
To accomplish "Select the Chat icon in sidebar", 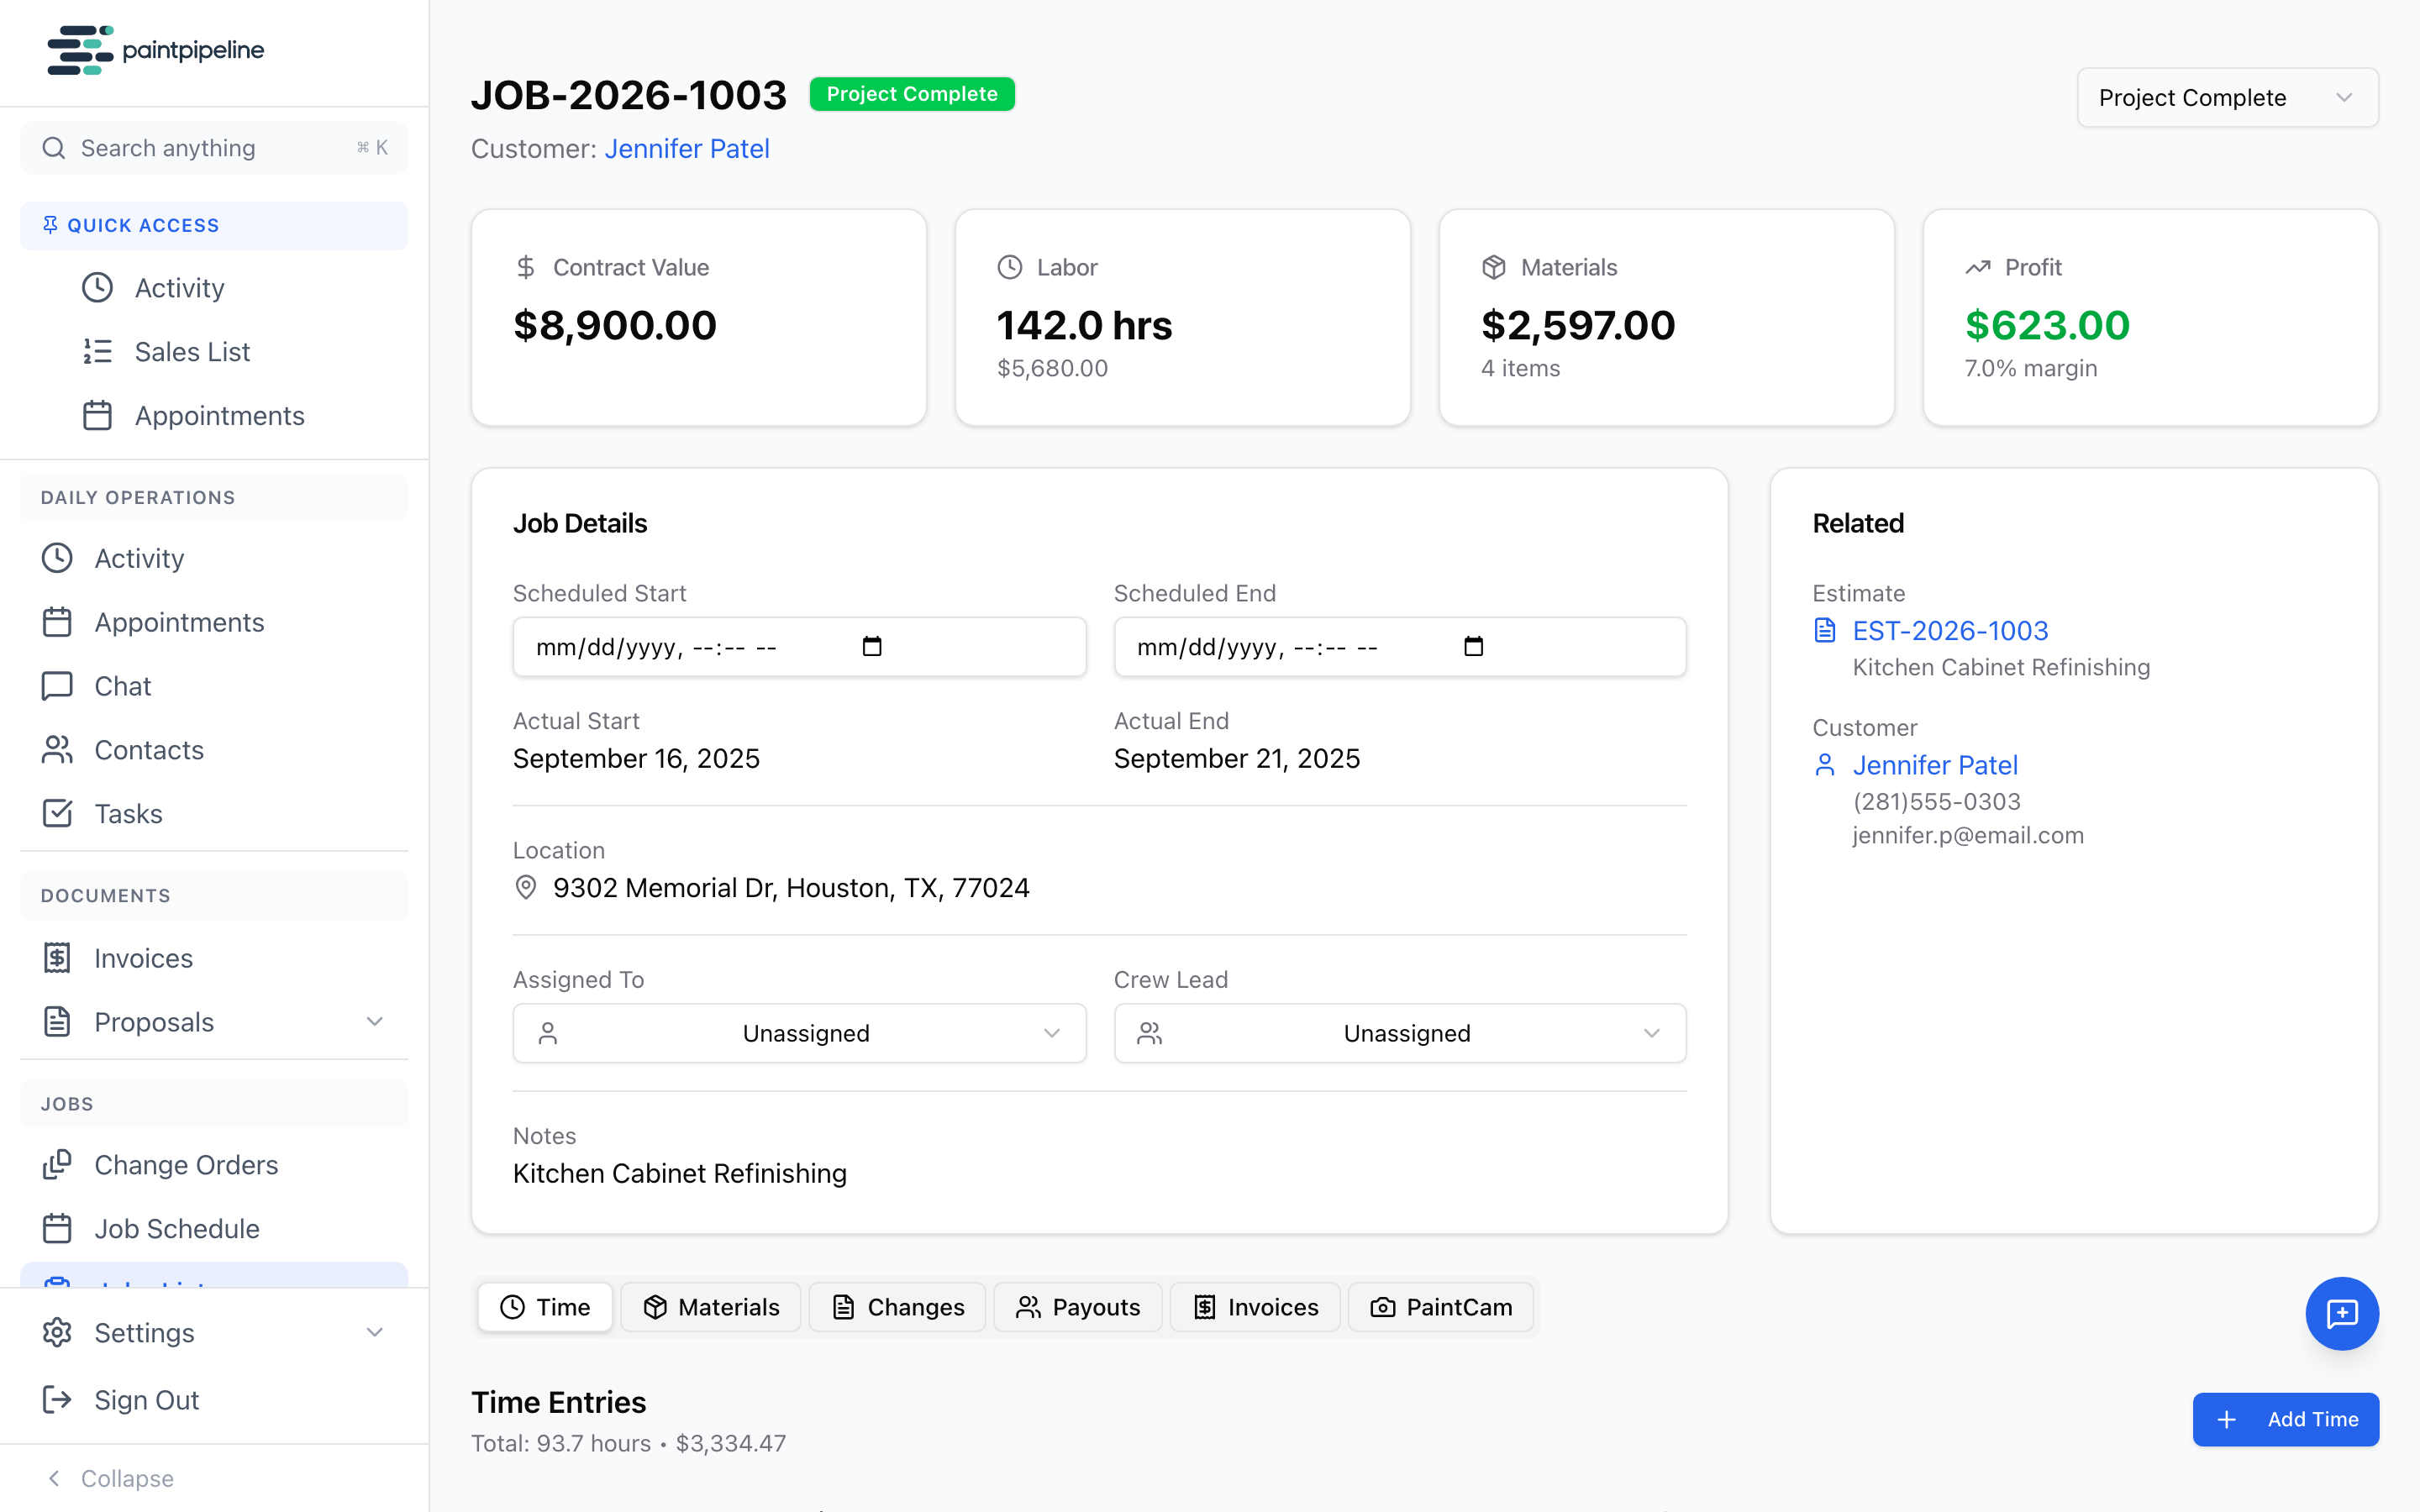I will click(57, 686).
